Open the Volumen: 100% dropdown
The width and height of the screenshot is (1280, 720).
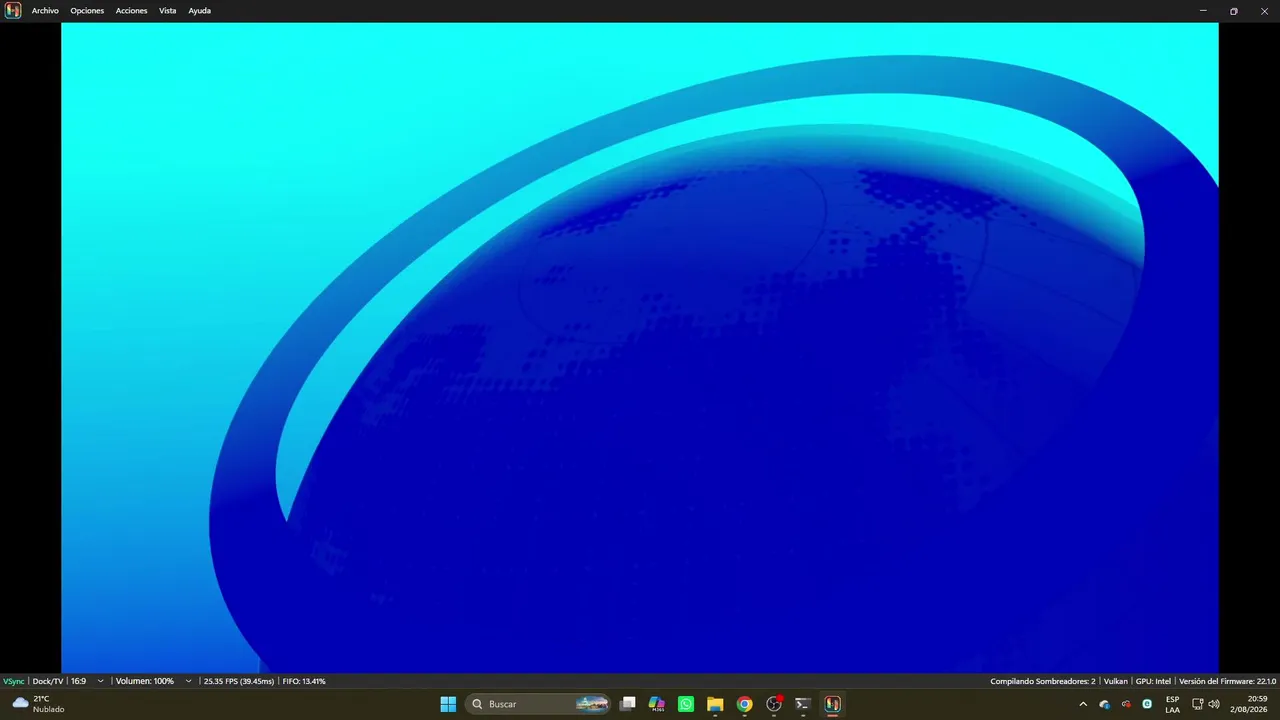pos(153,681)
